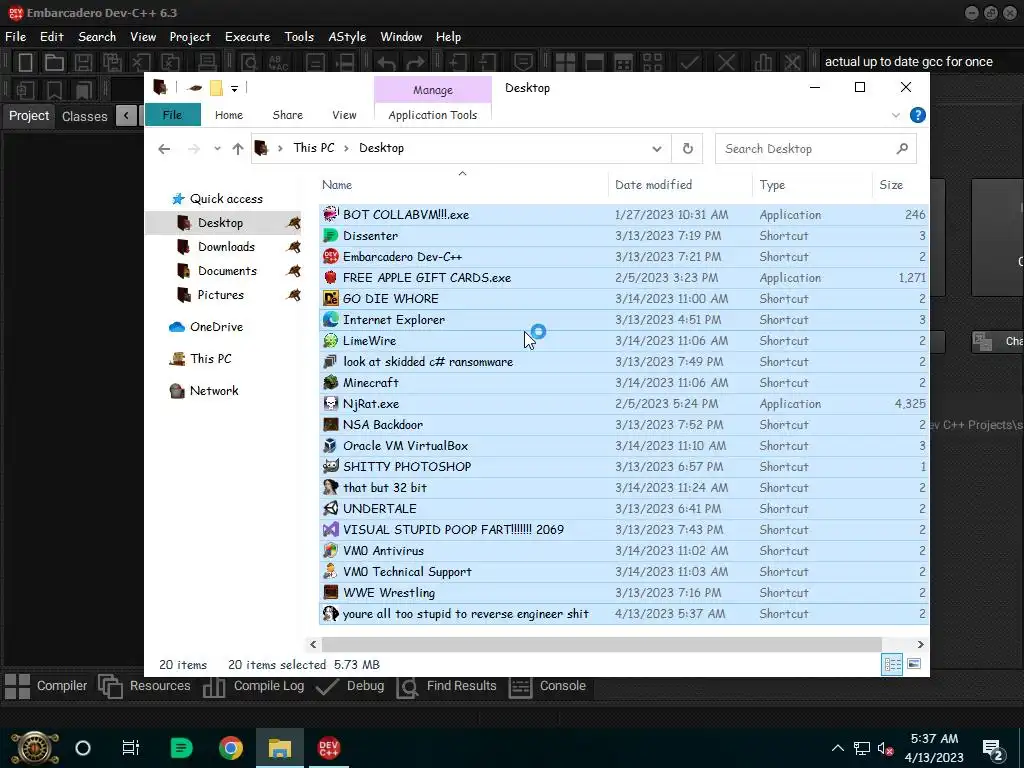
Task: Refresh the Desktop folder view
Action: click(x=688, y=149)
